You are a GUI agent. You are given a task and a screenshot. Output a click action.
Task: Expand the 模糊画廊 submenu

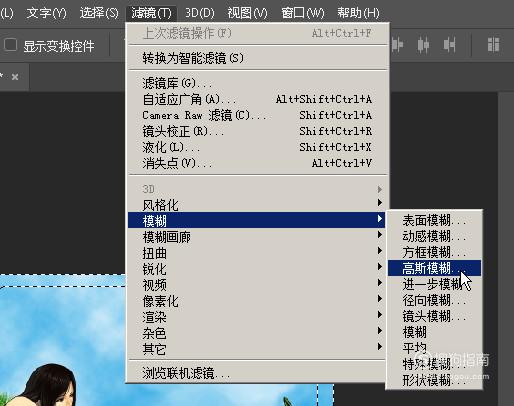257,236
